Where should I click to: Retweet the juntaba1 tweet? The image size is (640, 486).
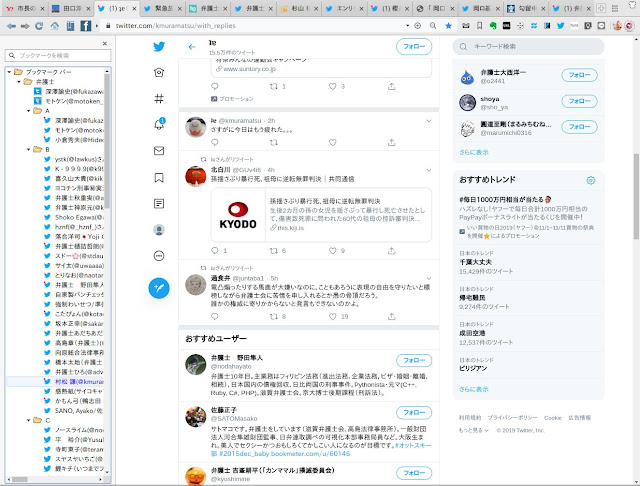click(x=274, y=316)
